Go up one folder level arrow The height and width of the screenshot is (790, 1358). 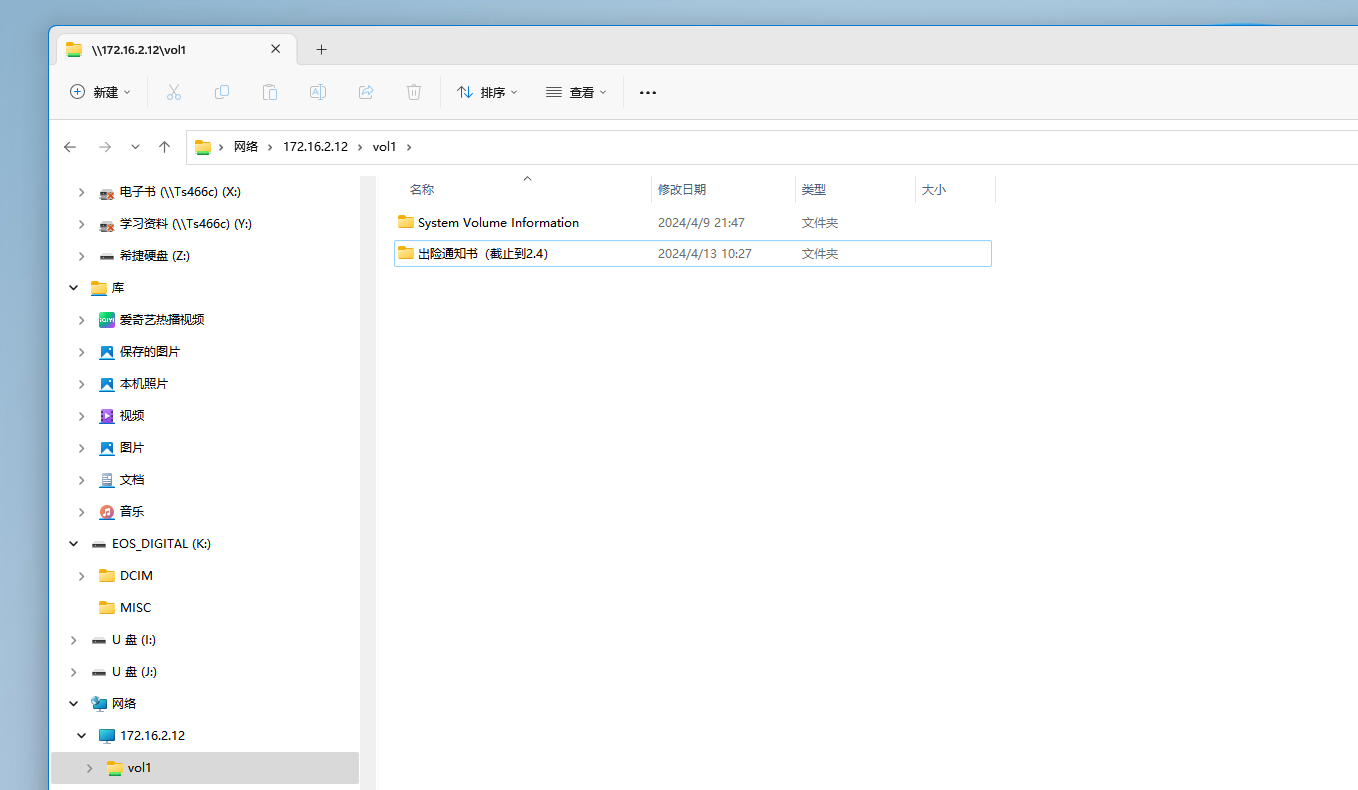click(165, 147)
